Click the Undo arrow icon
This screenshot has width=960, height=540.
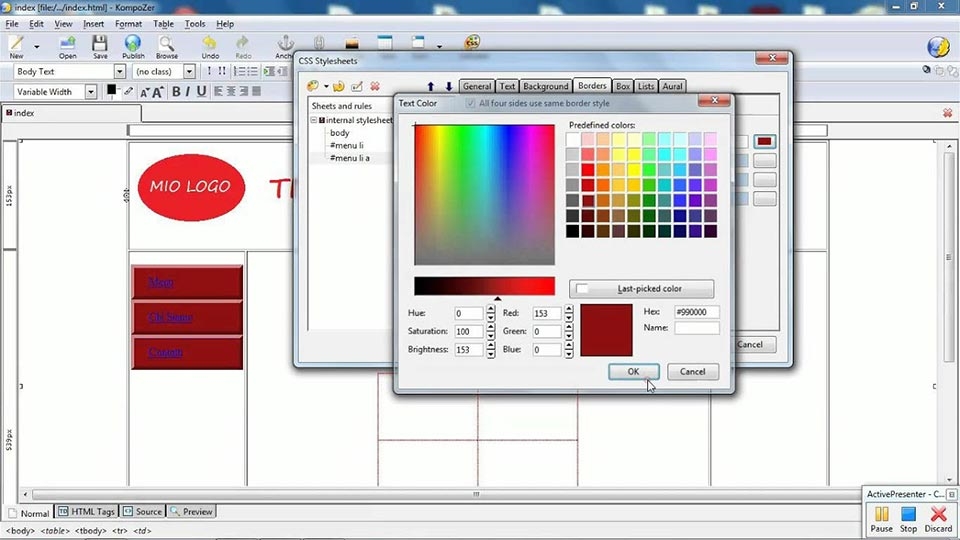click(210, 43)
